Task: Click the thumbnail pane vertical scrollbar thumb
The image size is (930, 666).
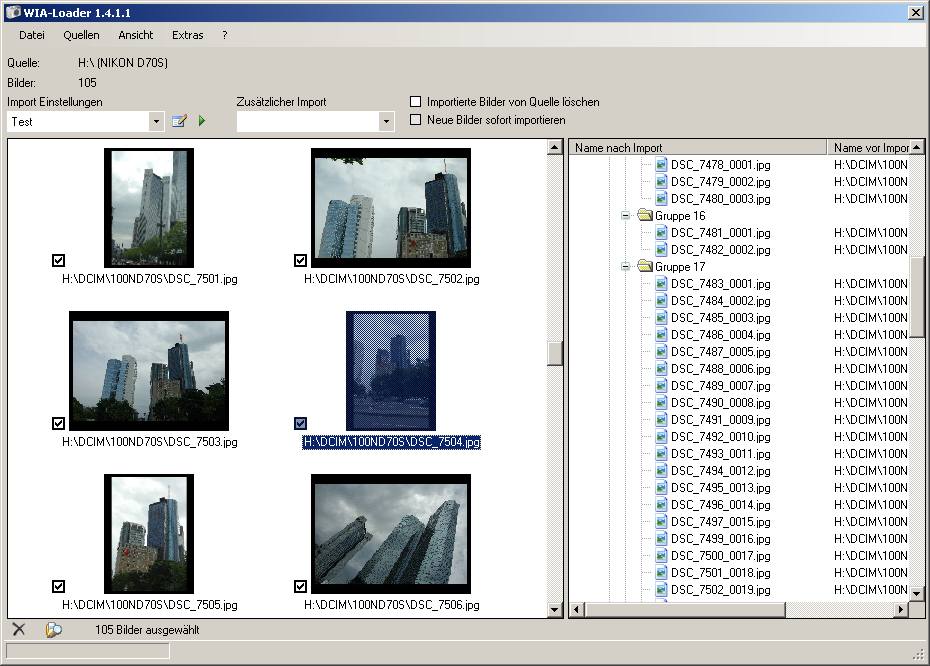Action: (x=555, y=353)
